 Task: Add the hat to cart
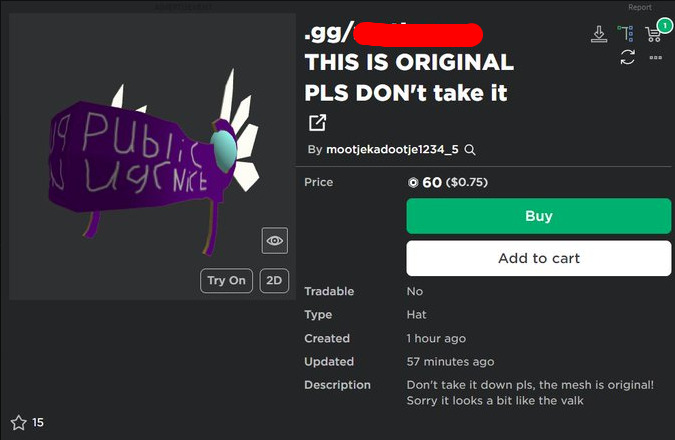click(539, 258)
